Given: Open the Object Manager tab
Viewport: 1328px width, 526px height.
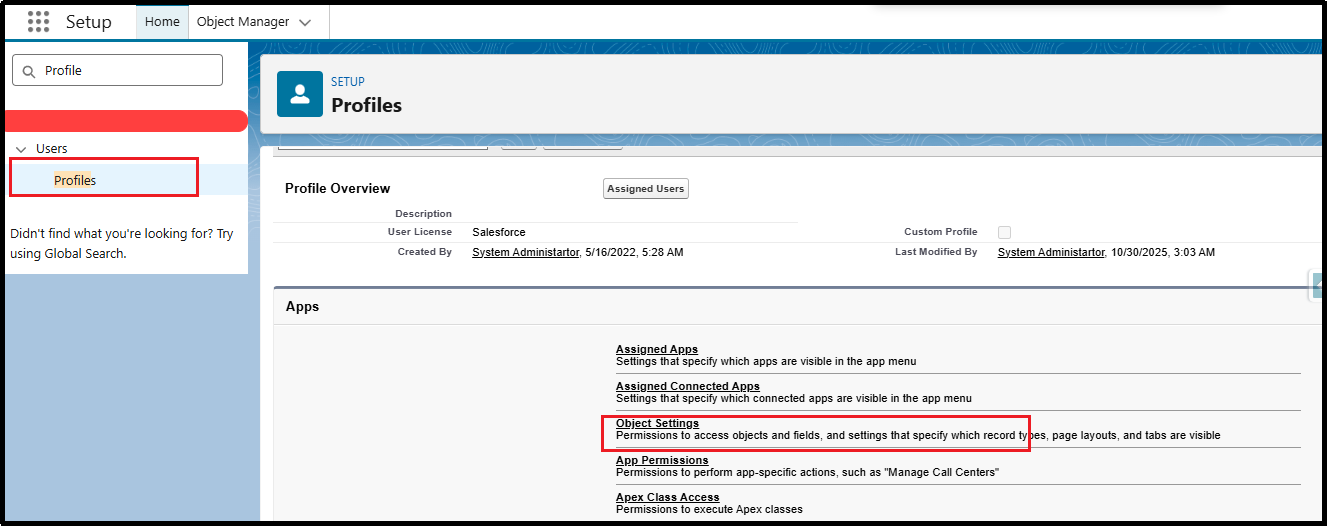Looking at the screenshot, I should point(243,21).
